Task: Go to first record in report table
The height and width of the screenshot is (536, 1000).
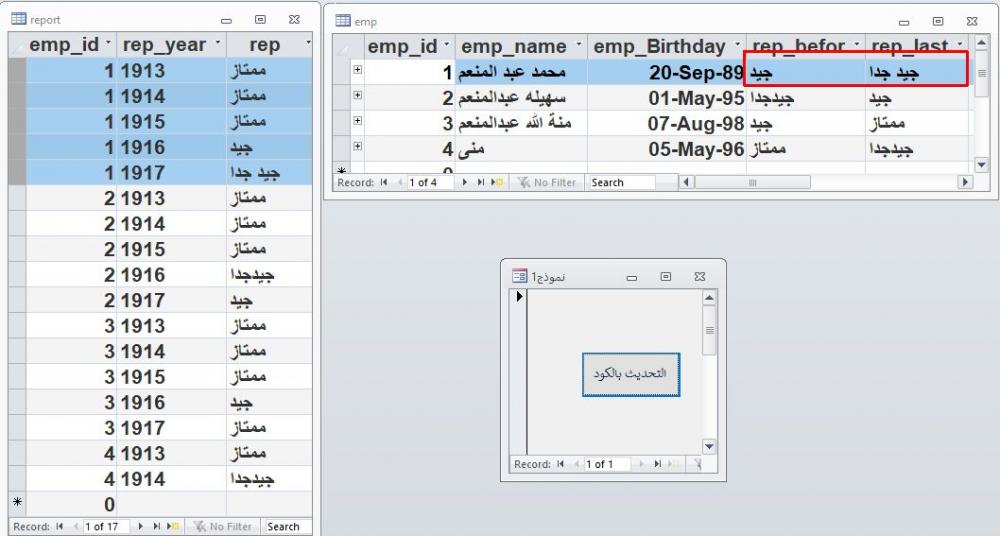Action: (x=62, y=526)
